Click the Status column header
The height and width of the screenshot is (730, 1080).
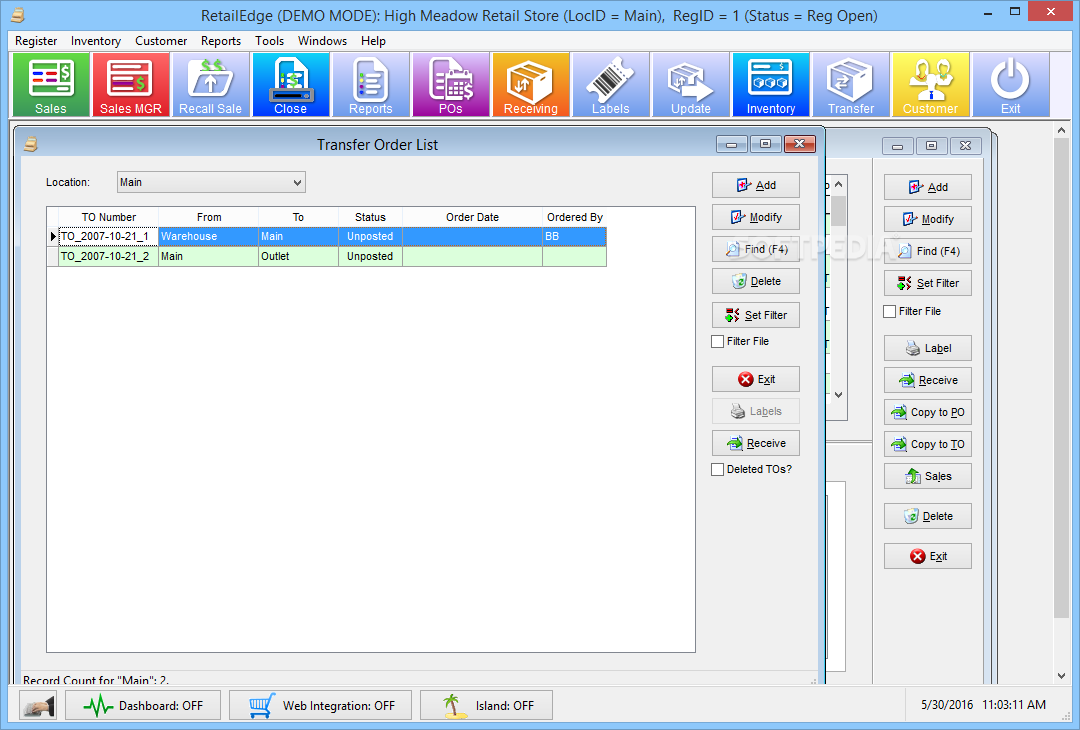pos(371,217)
